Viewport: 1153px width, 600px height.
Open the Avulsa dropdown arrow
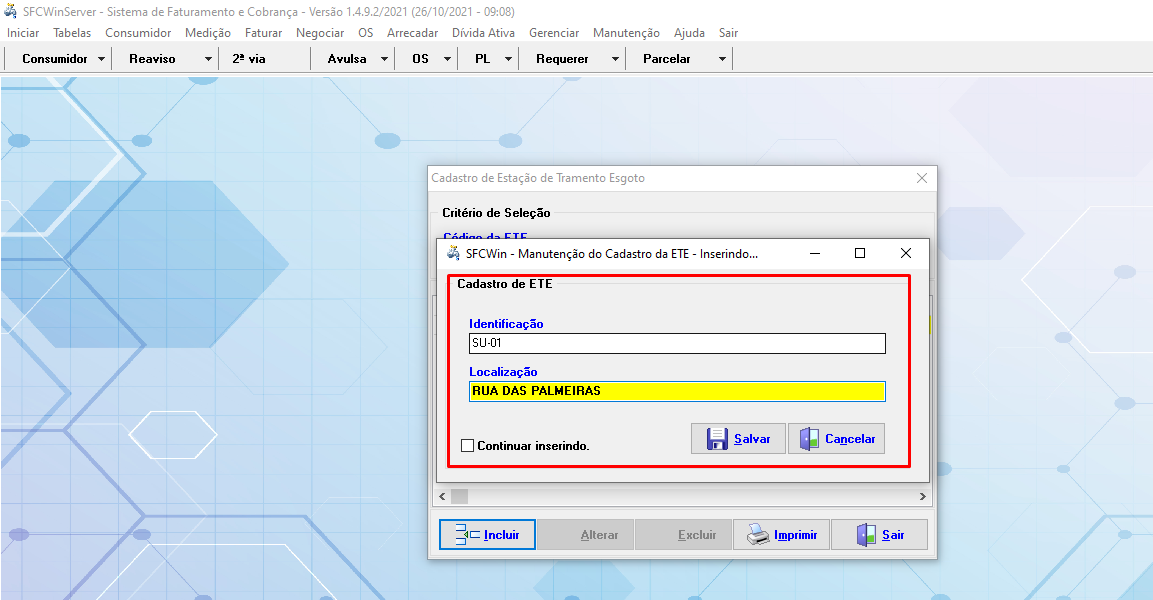point(385,59)
